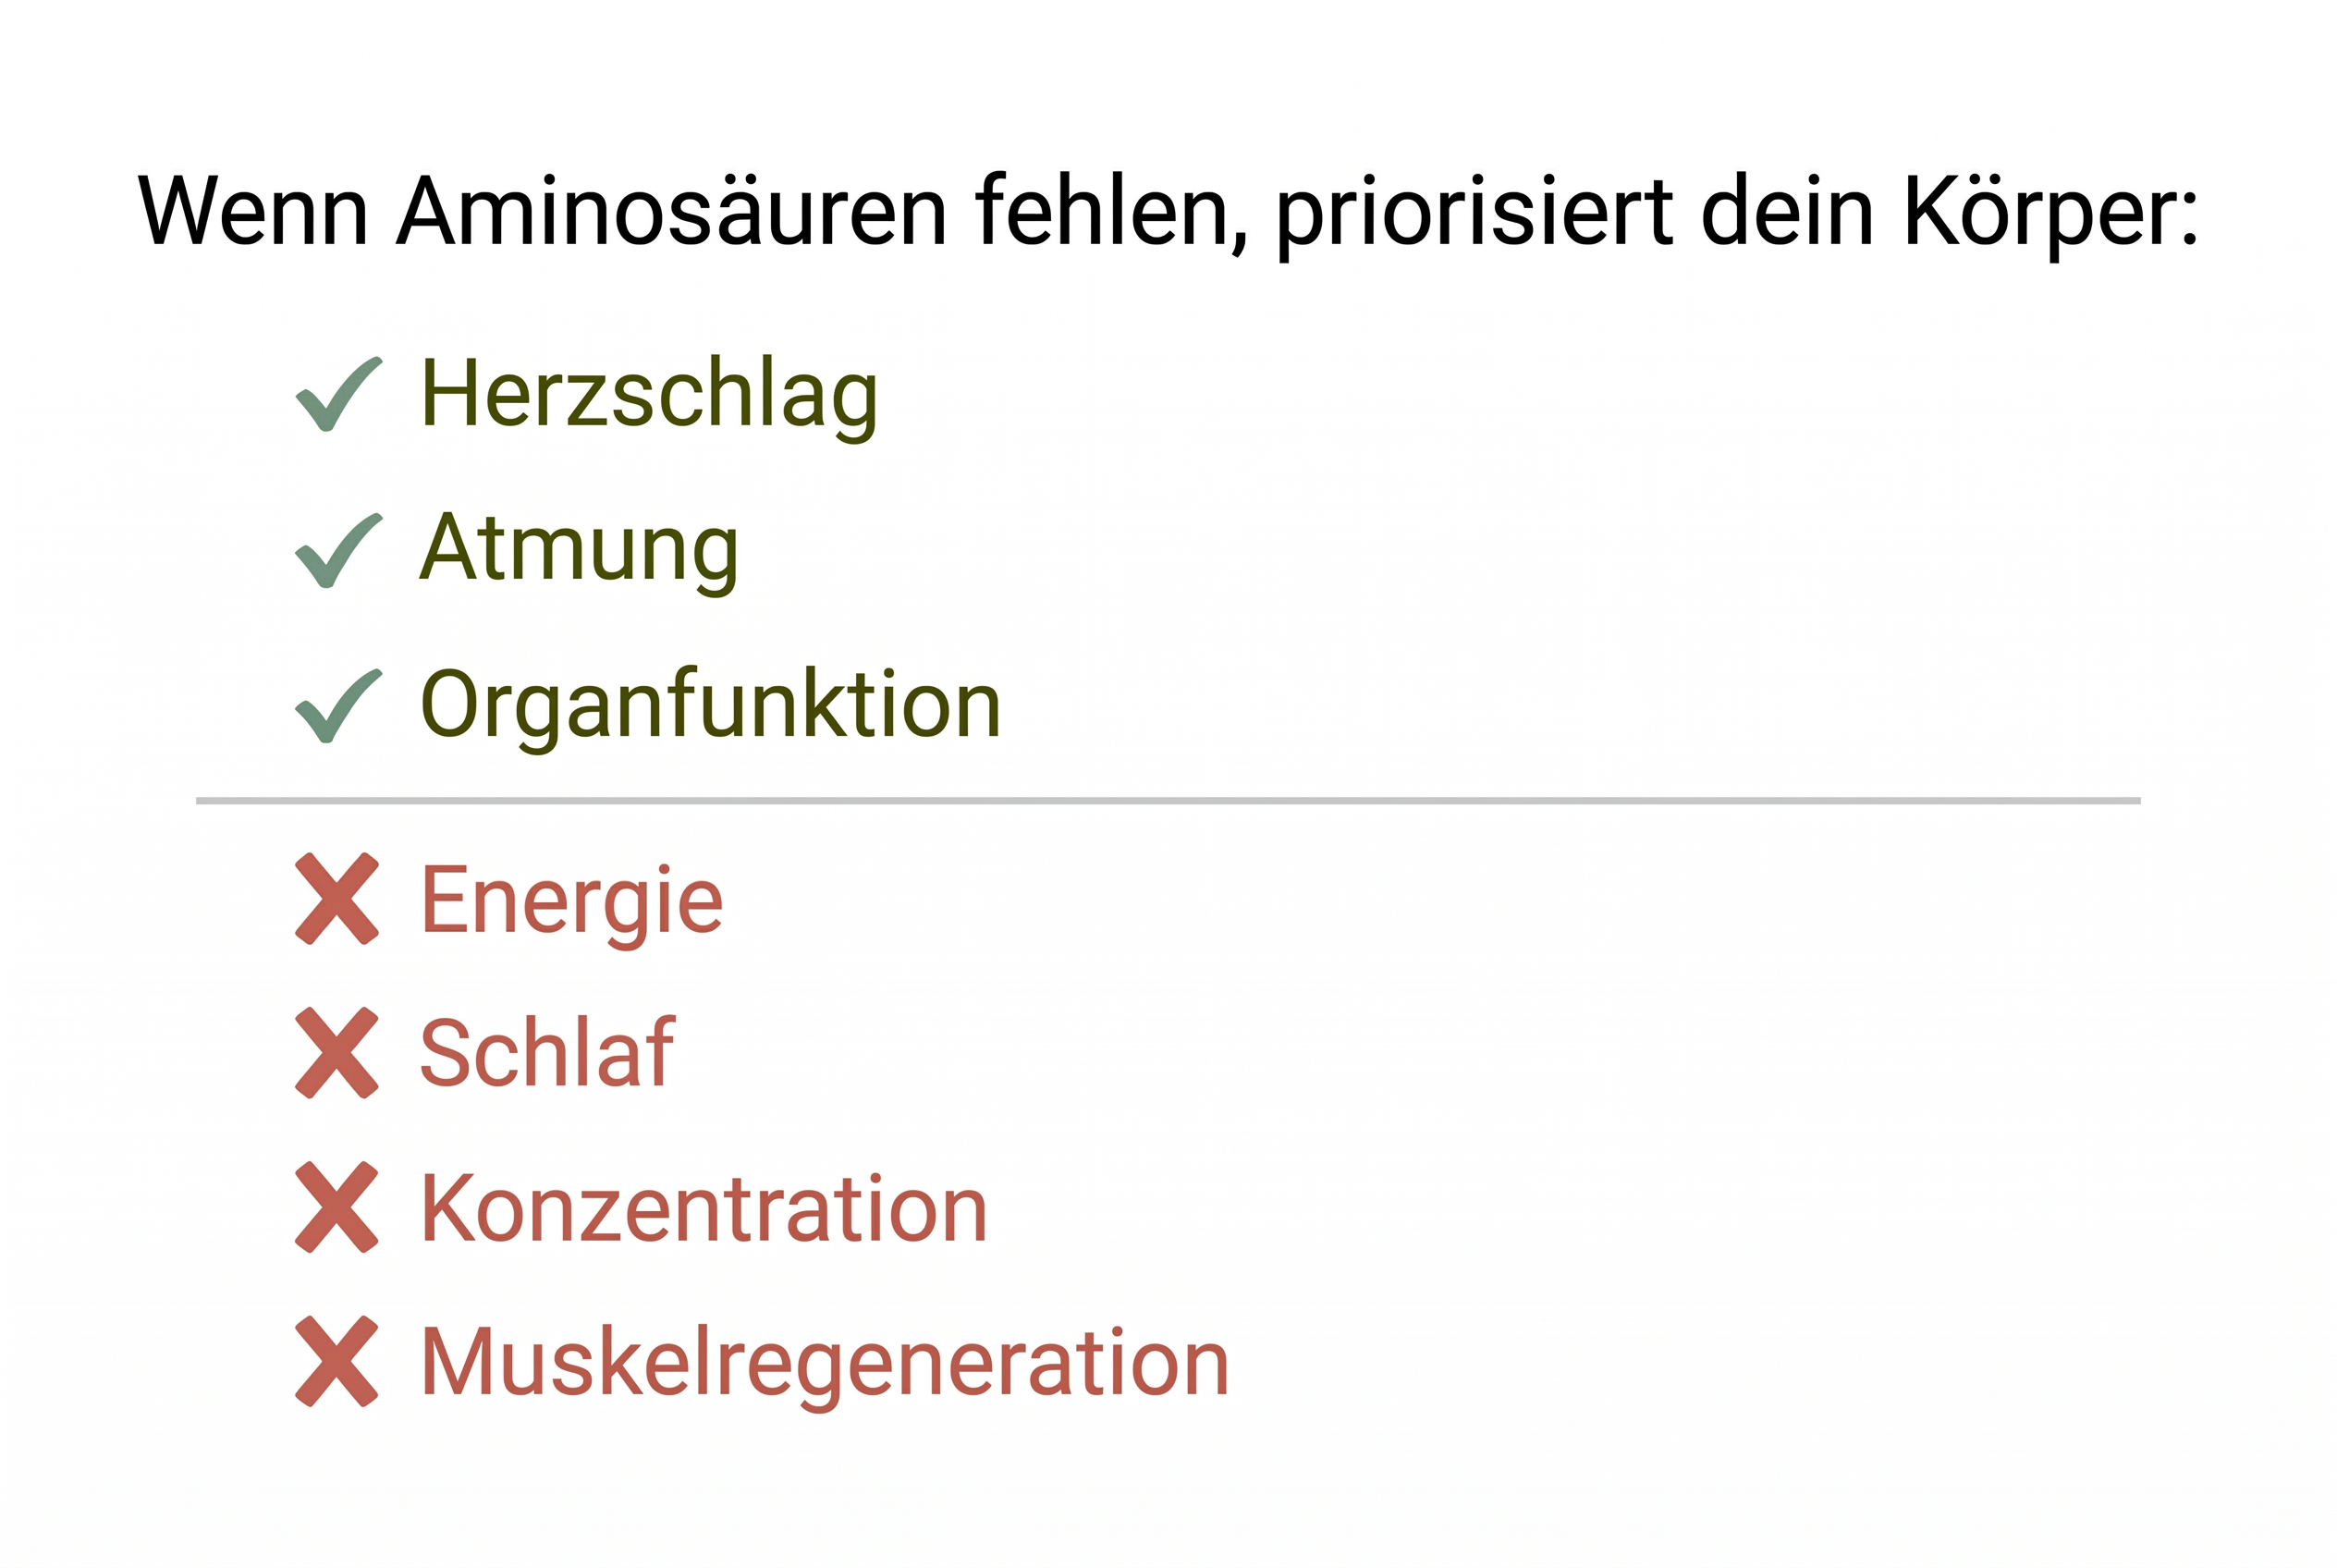
Task: Click the red X beside Konzentration
Action: (x=337, y=1207)
